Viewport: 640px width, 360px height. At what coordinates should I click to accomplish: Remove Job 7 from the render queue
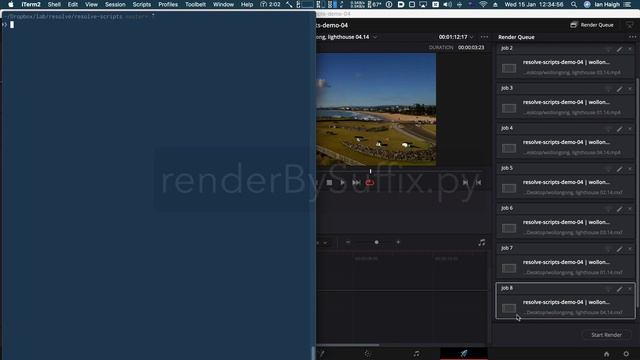click(x=630, y=249)
